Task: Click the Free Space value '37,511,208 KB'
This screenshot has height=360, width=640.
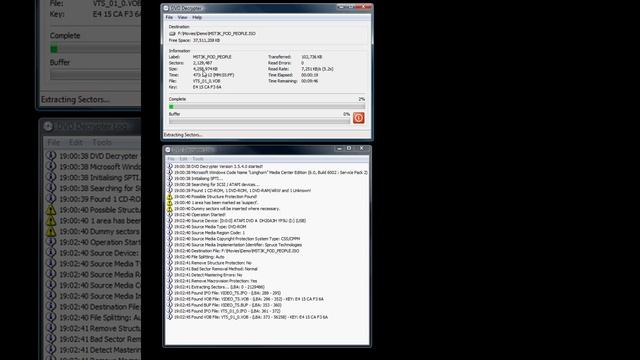Action: pyautogui.click(x=206, y=40)
